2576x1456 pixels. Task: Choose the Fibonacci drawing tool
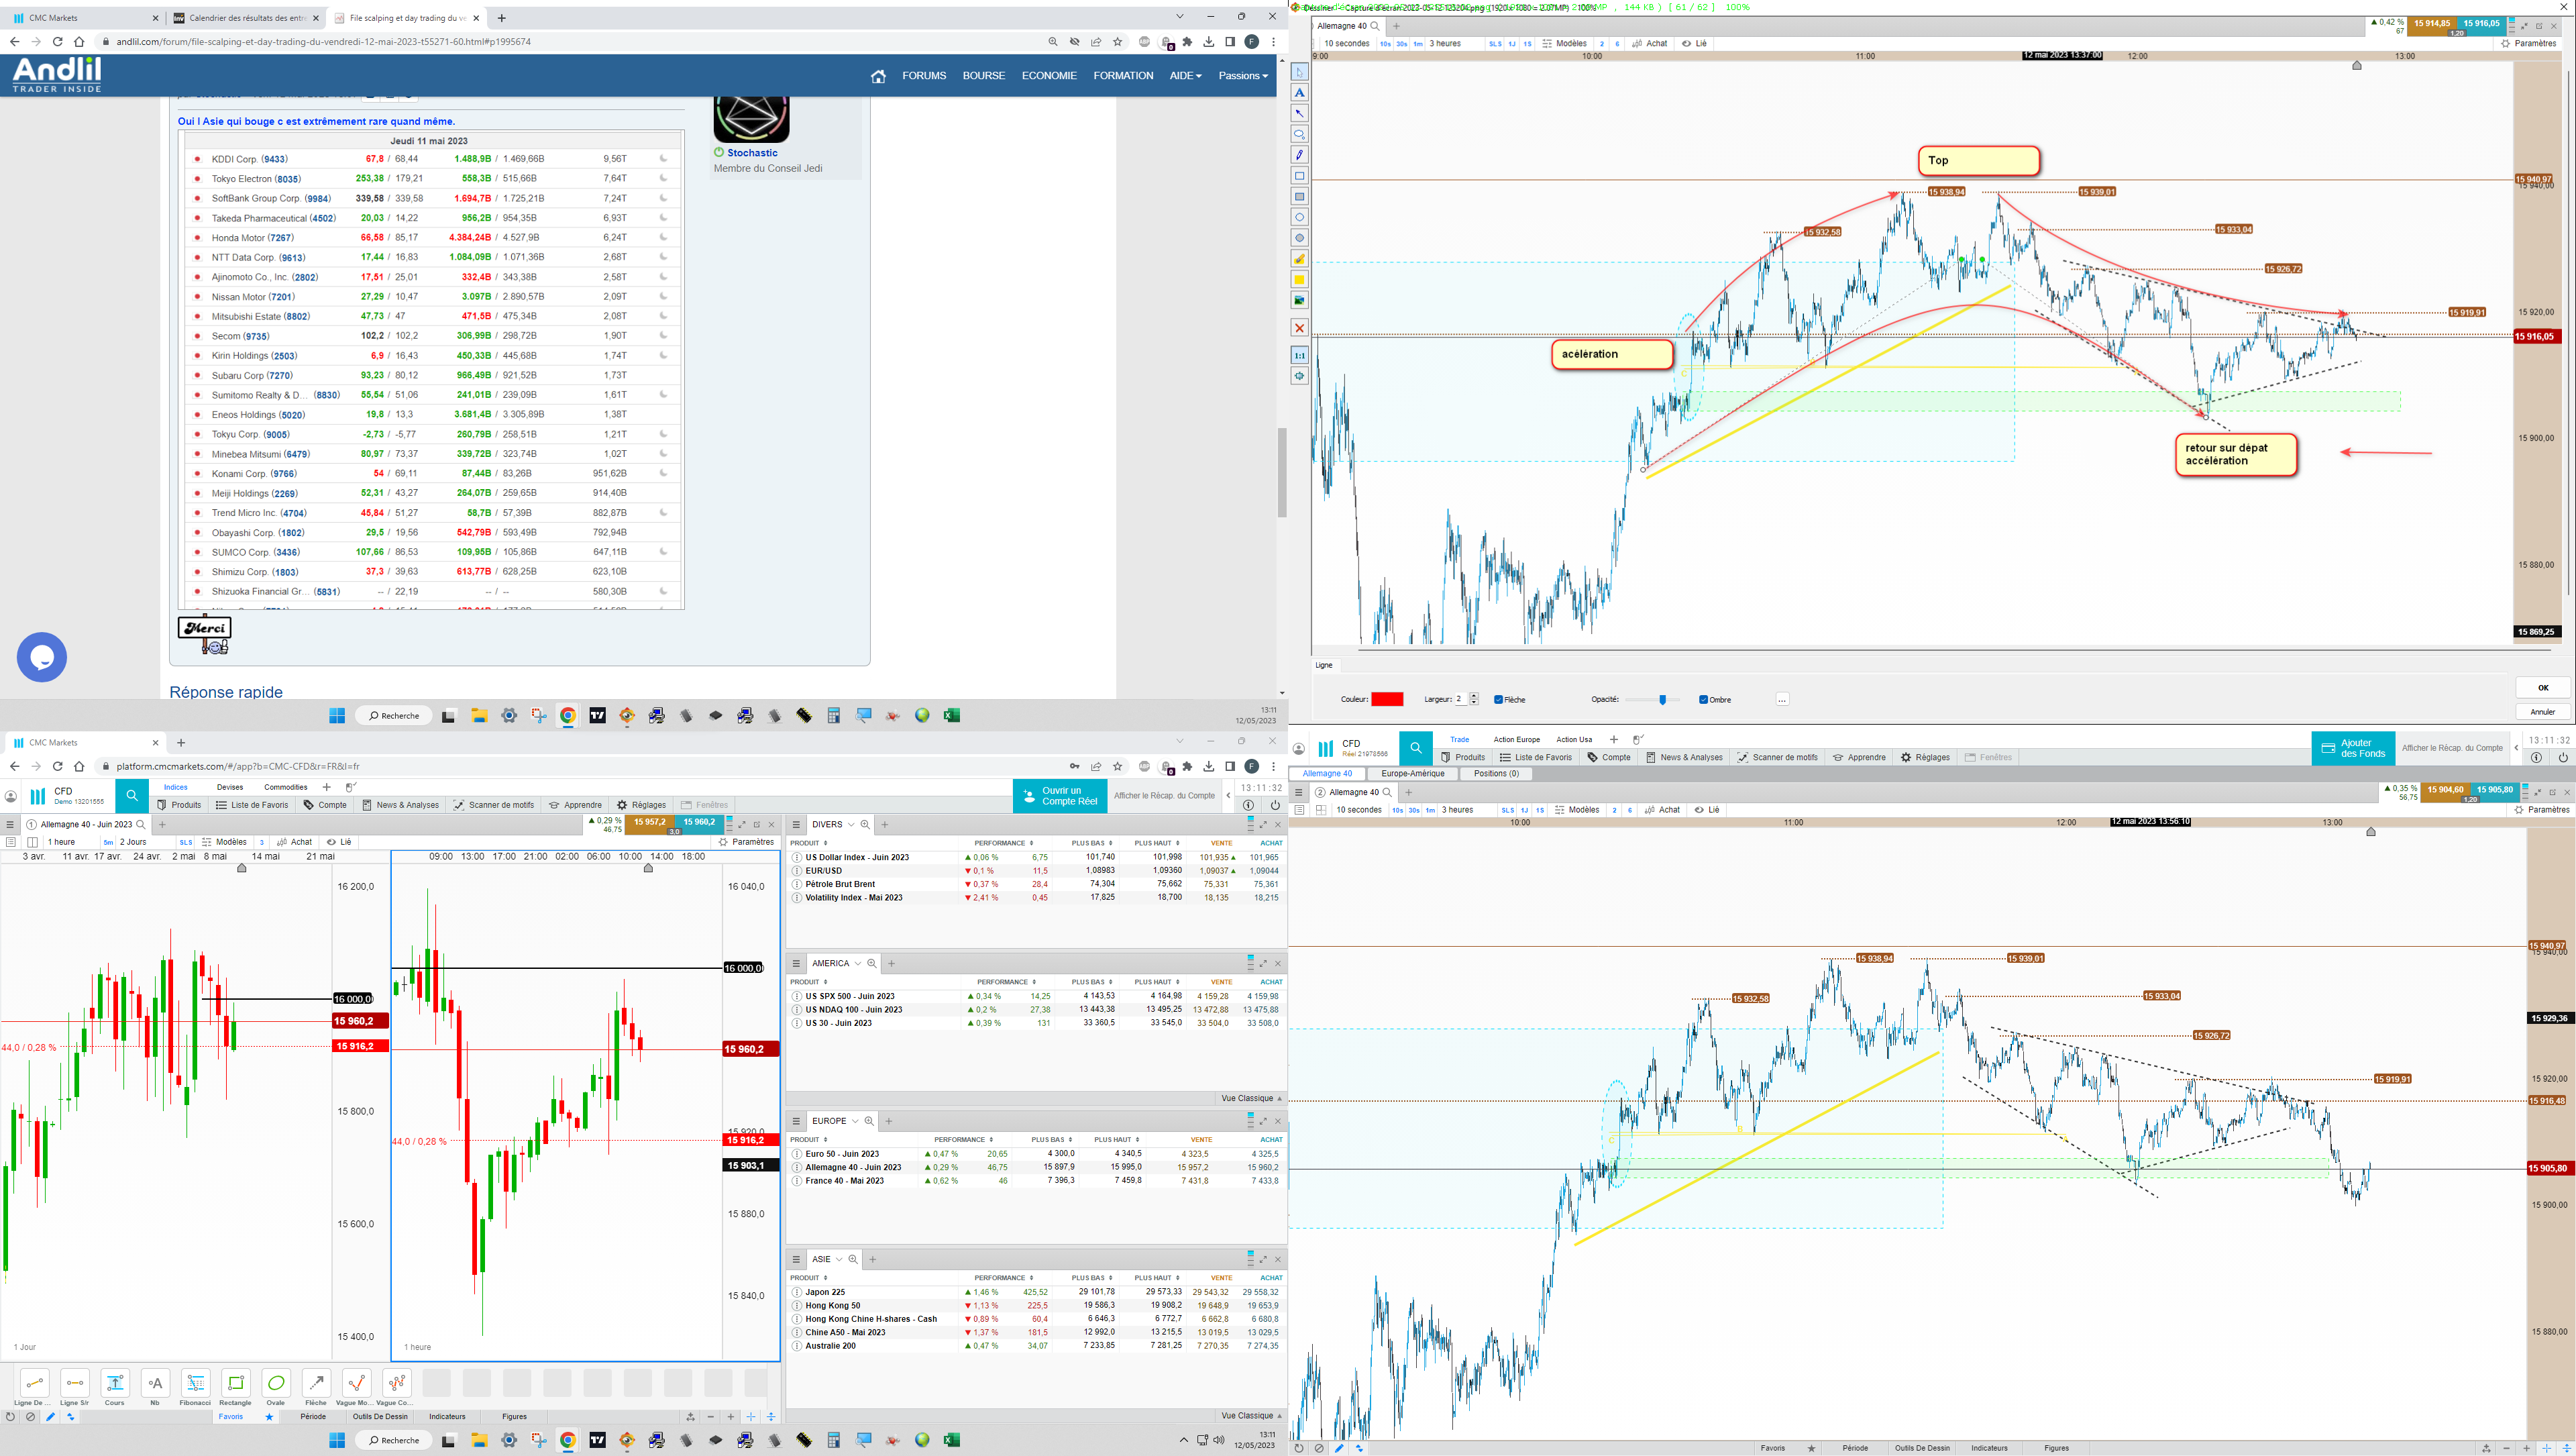195,1383
